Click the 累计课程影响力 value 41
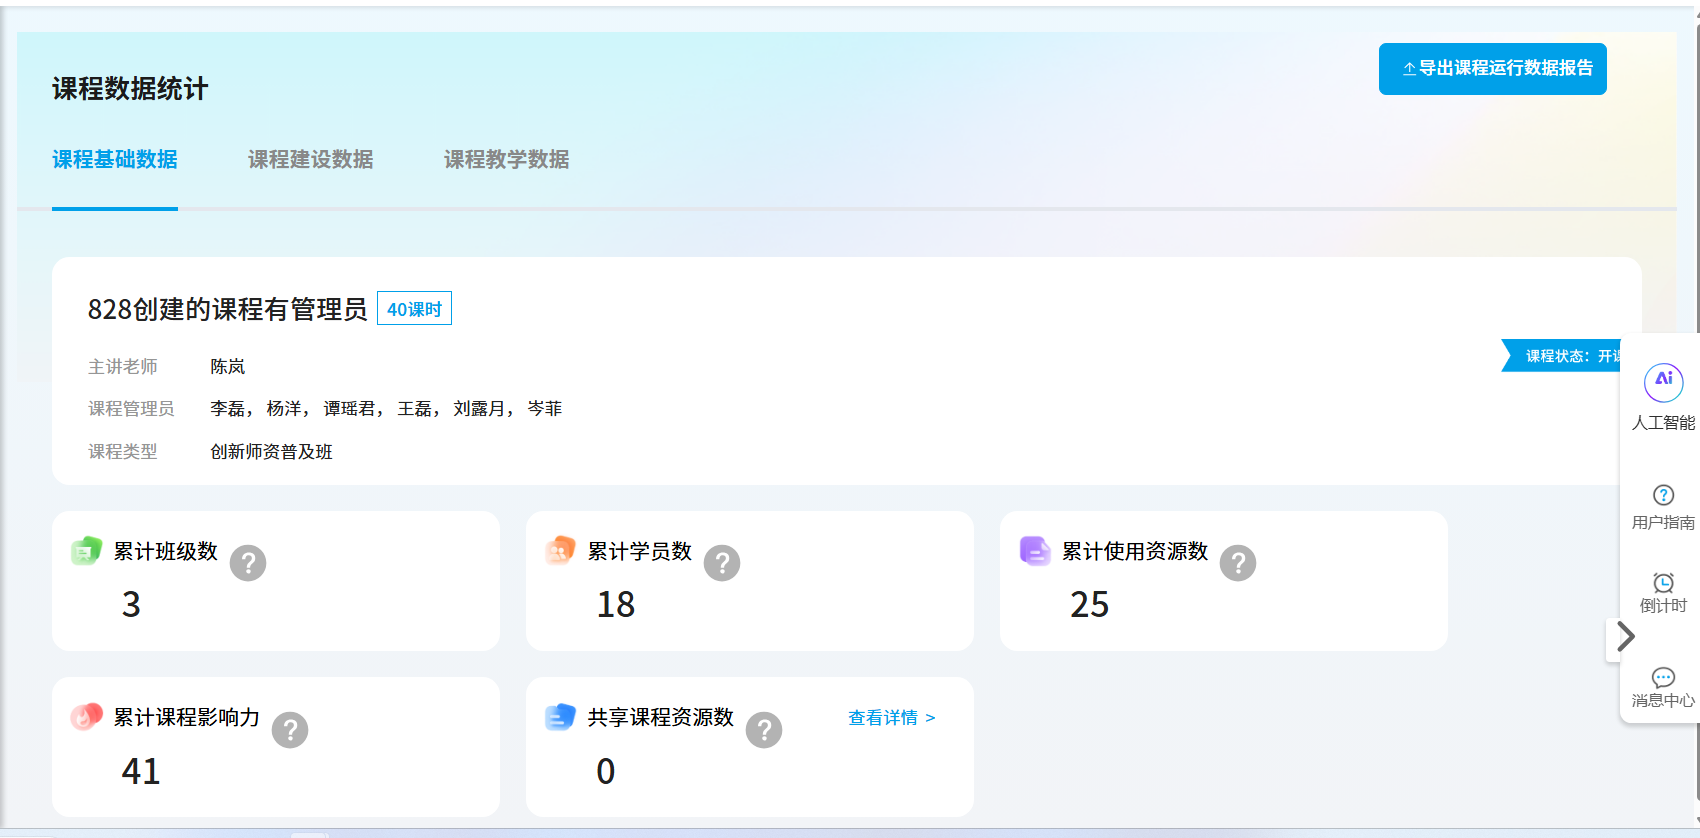The height and width of the screenshot is (838, 1700). tap(141, 772)
